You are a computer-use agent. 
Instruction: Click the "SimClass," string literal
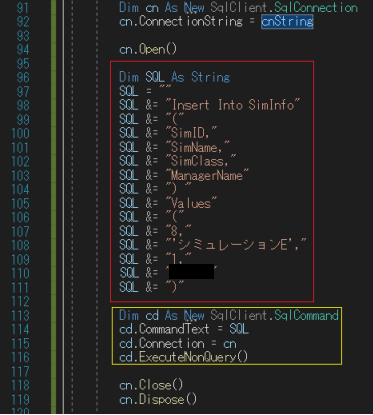pos(201,161)
